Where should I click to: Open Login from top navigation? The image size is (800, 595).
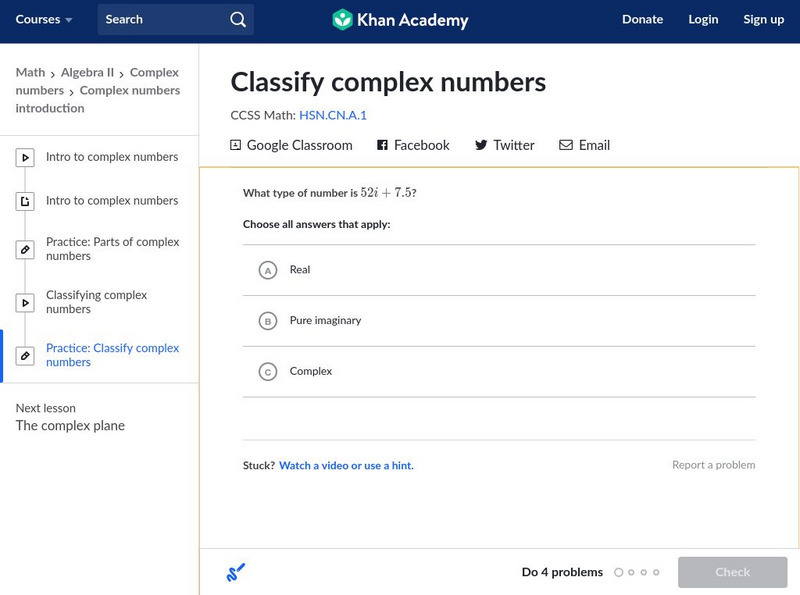point(703,20)
